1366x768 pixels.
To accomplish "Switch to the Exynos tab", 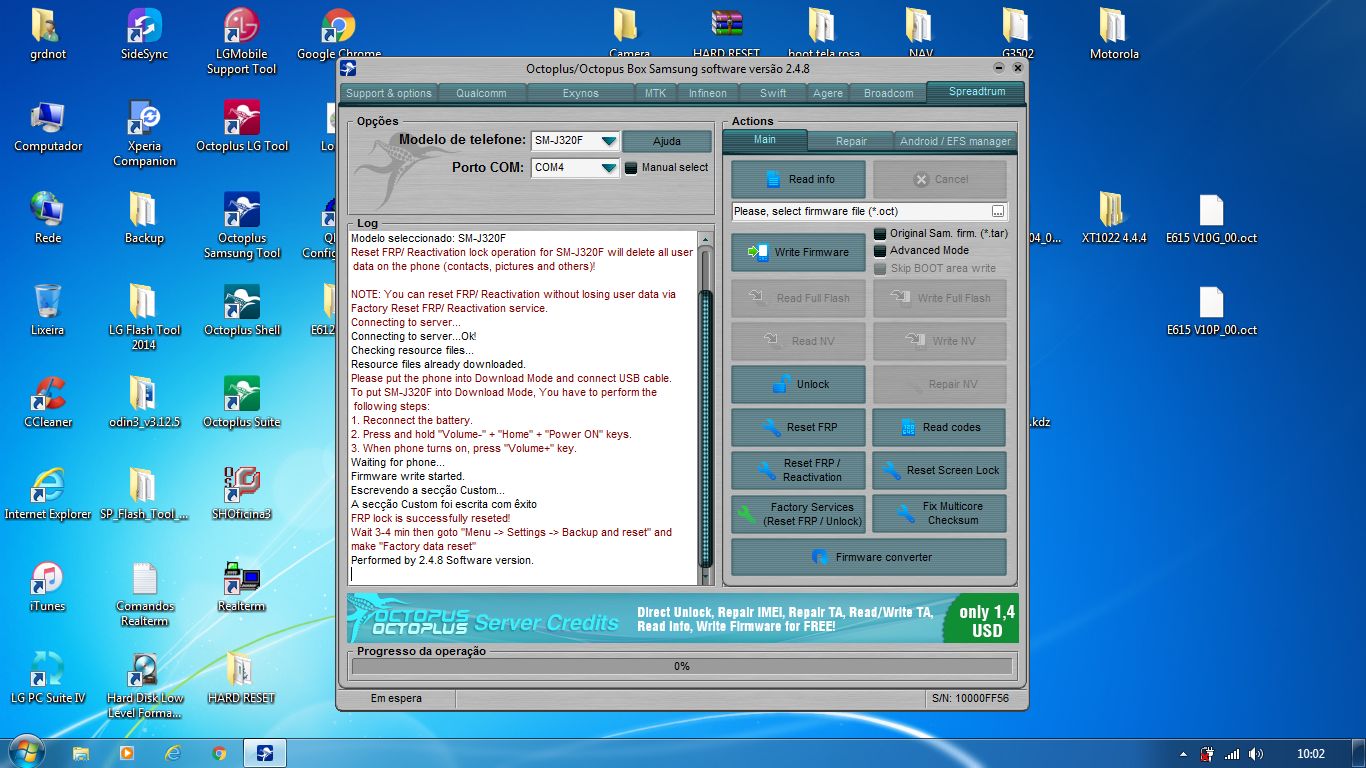I will click(580, 93).
